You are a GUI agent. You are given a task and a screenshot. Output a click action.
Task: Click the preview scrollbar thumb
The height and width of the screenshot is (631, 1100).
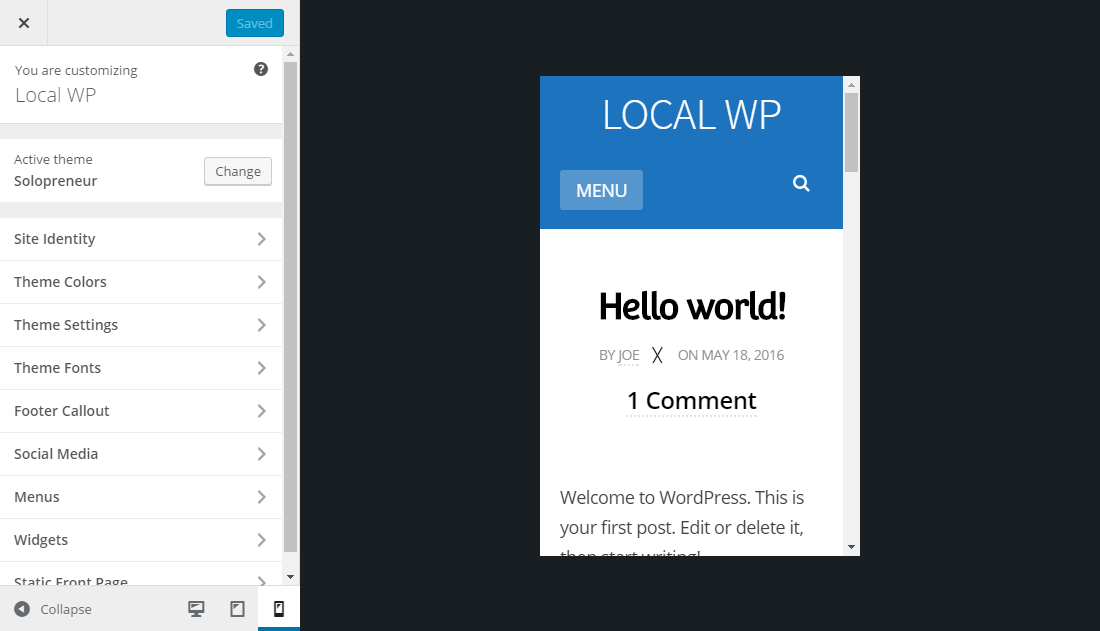[x=852, y=133]
